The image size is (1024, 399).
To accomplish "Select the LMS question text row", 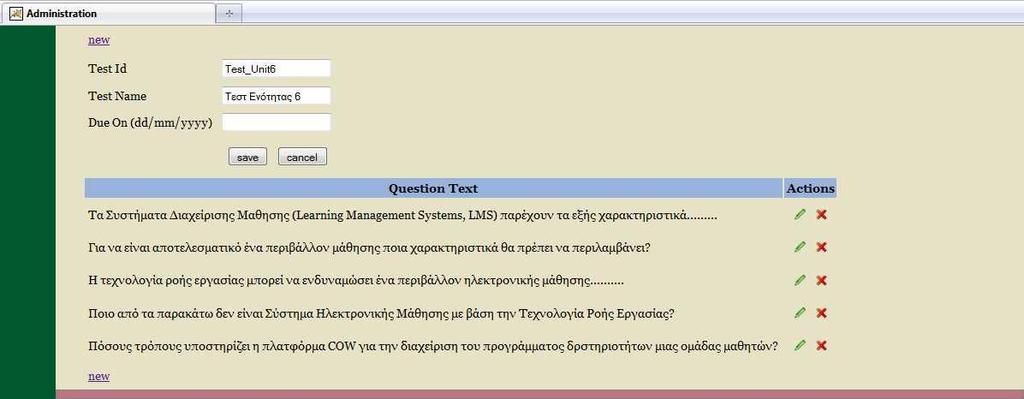I will pyautogui.click(x=402, y=215).
